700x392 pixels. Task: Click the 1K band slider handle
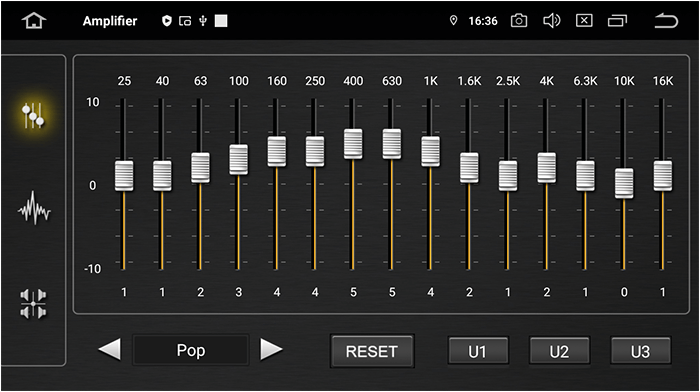[x=430, y=152]
